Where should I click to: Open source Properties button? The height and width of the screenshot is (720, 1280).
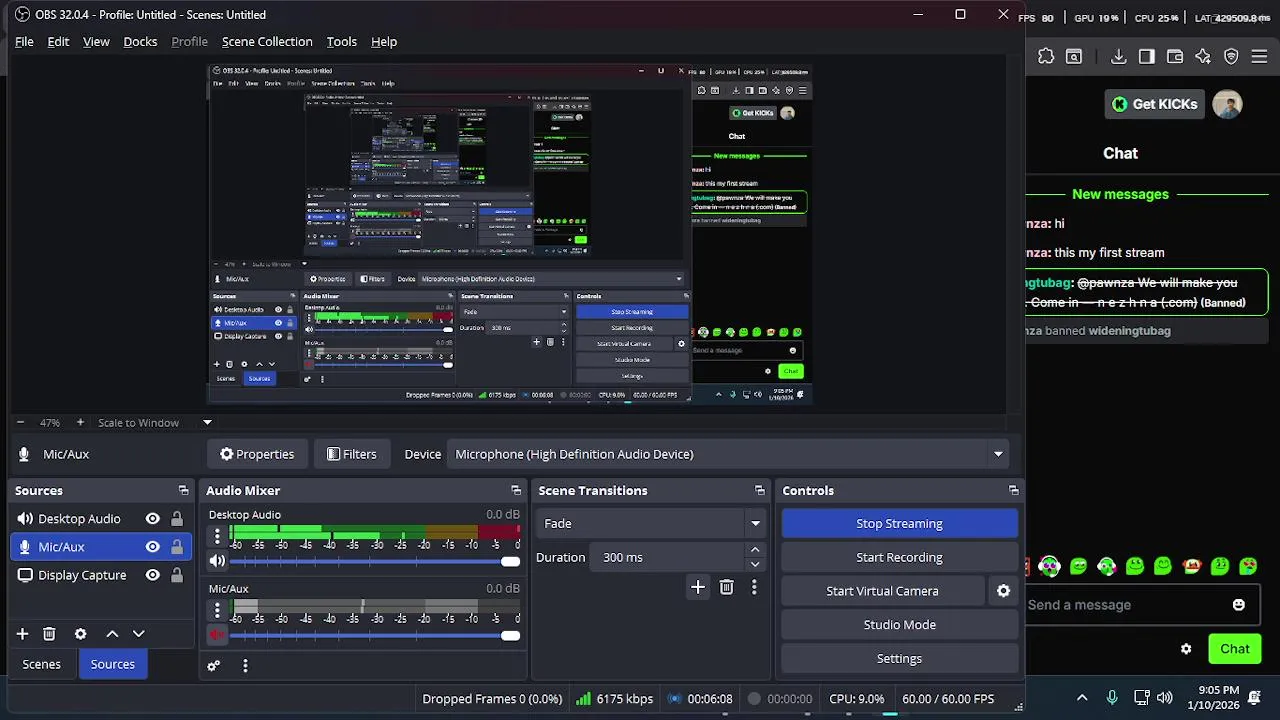[257, 454]
